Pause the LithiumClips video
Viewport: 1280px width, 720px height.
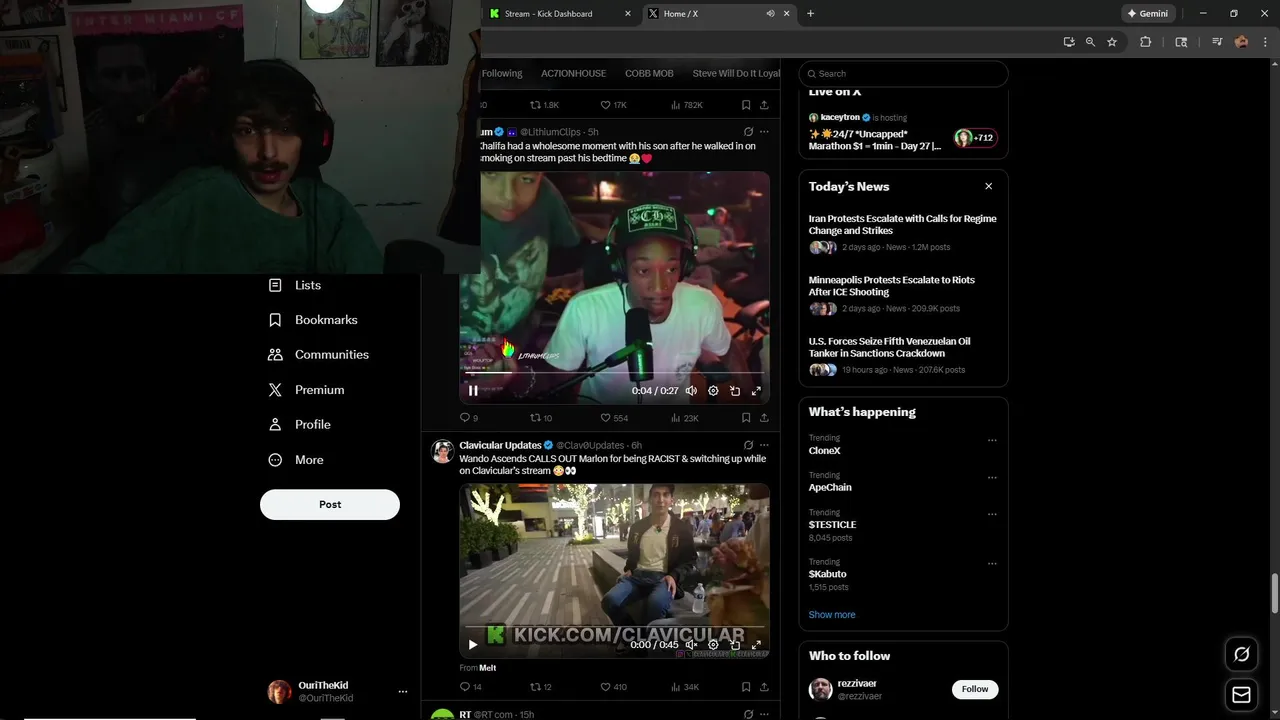pyautogui.click(x=473, y=391)
